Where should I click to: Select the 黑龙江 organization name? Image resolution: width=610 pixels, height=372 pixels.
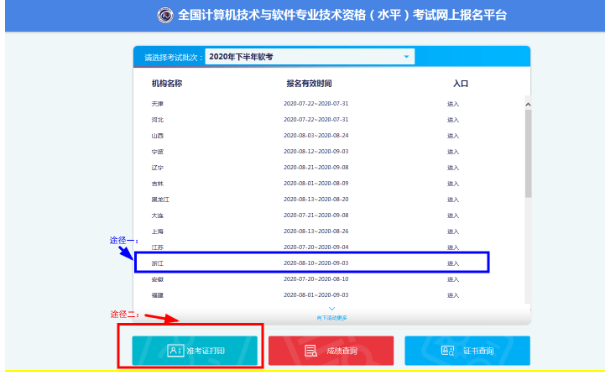160,200
